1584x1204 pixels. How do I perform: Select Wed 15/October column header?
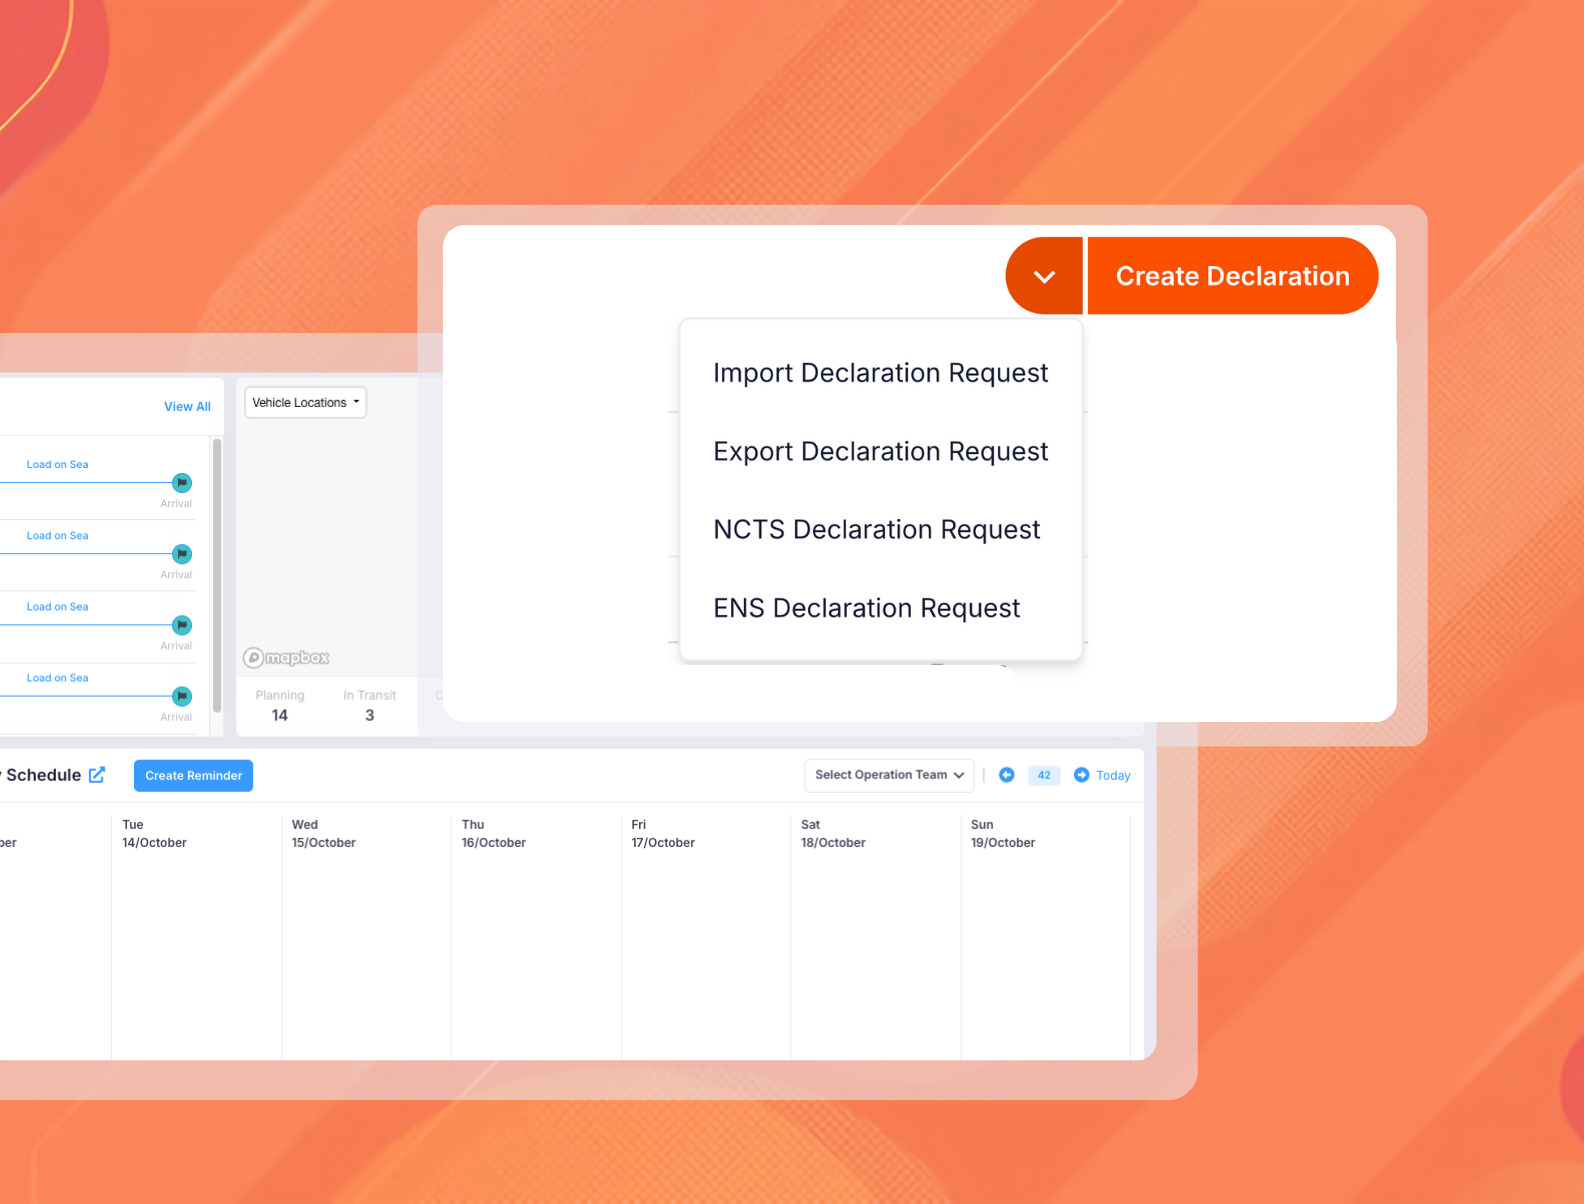click(324, 834)
